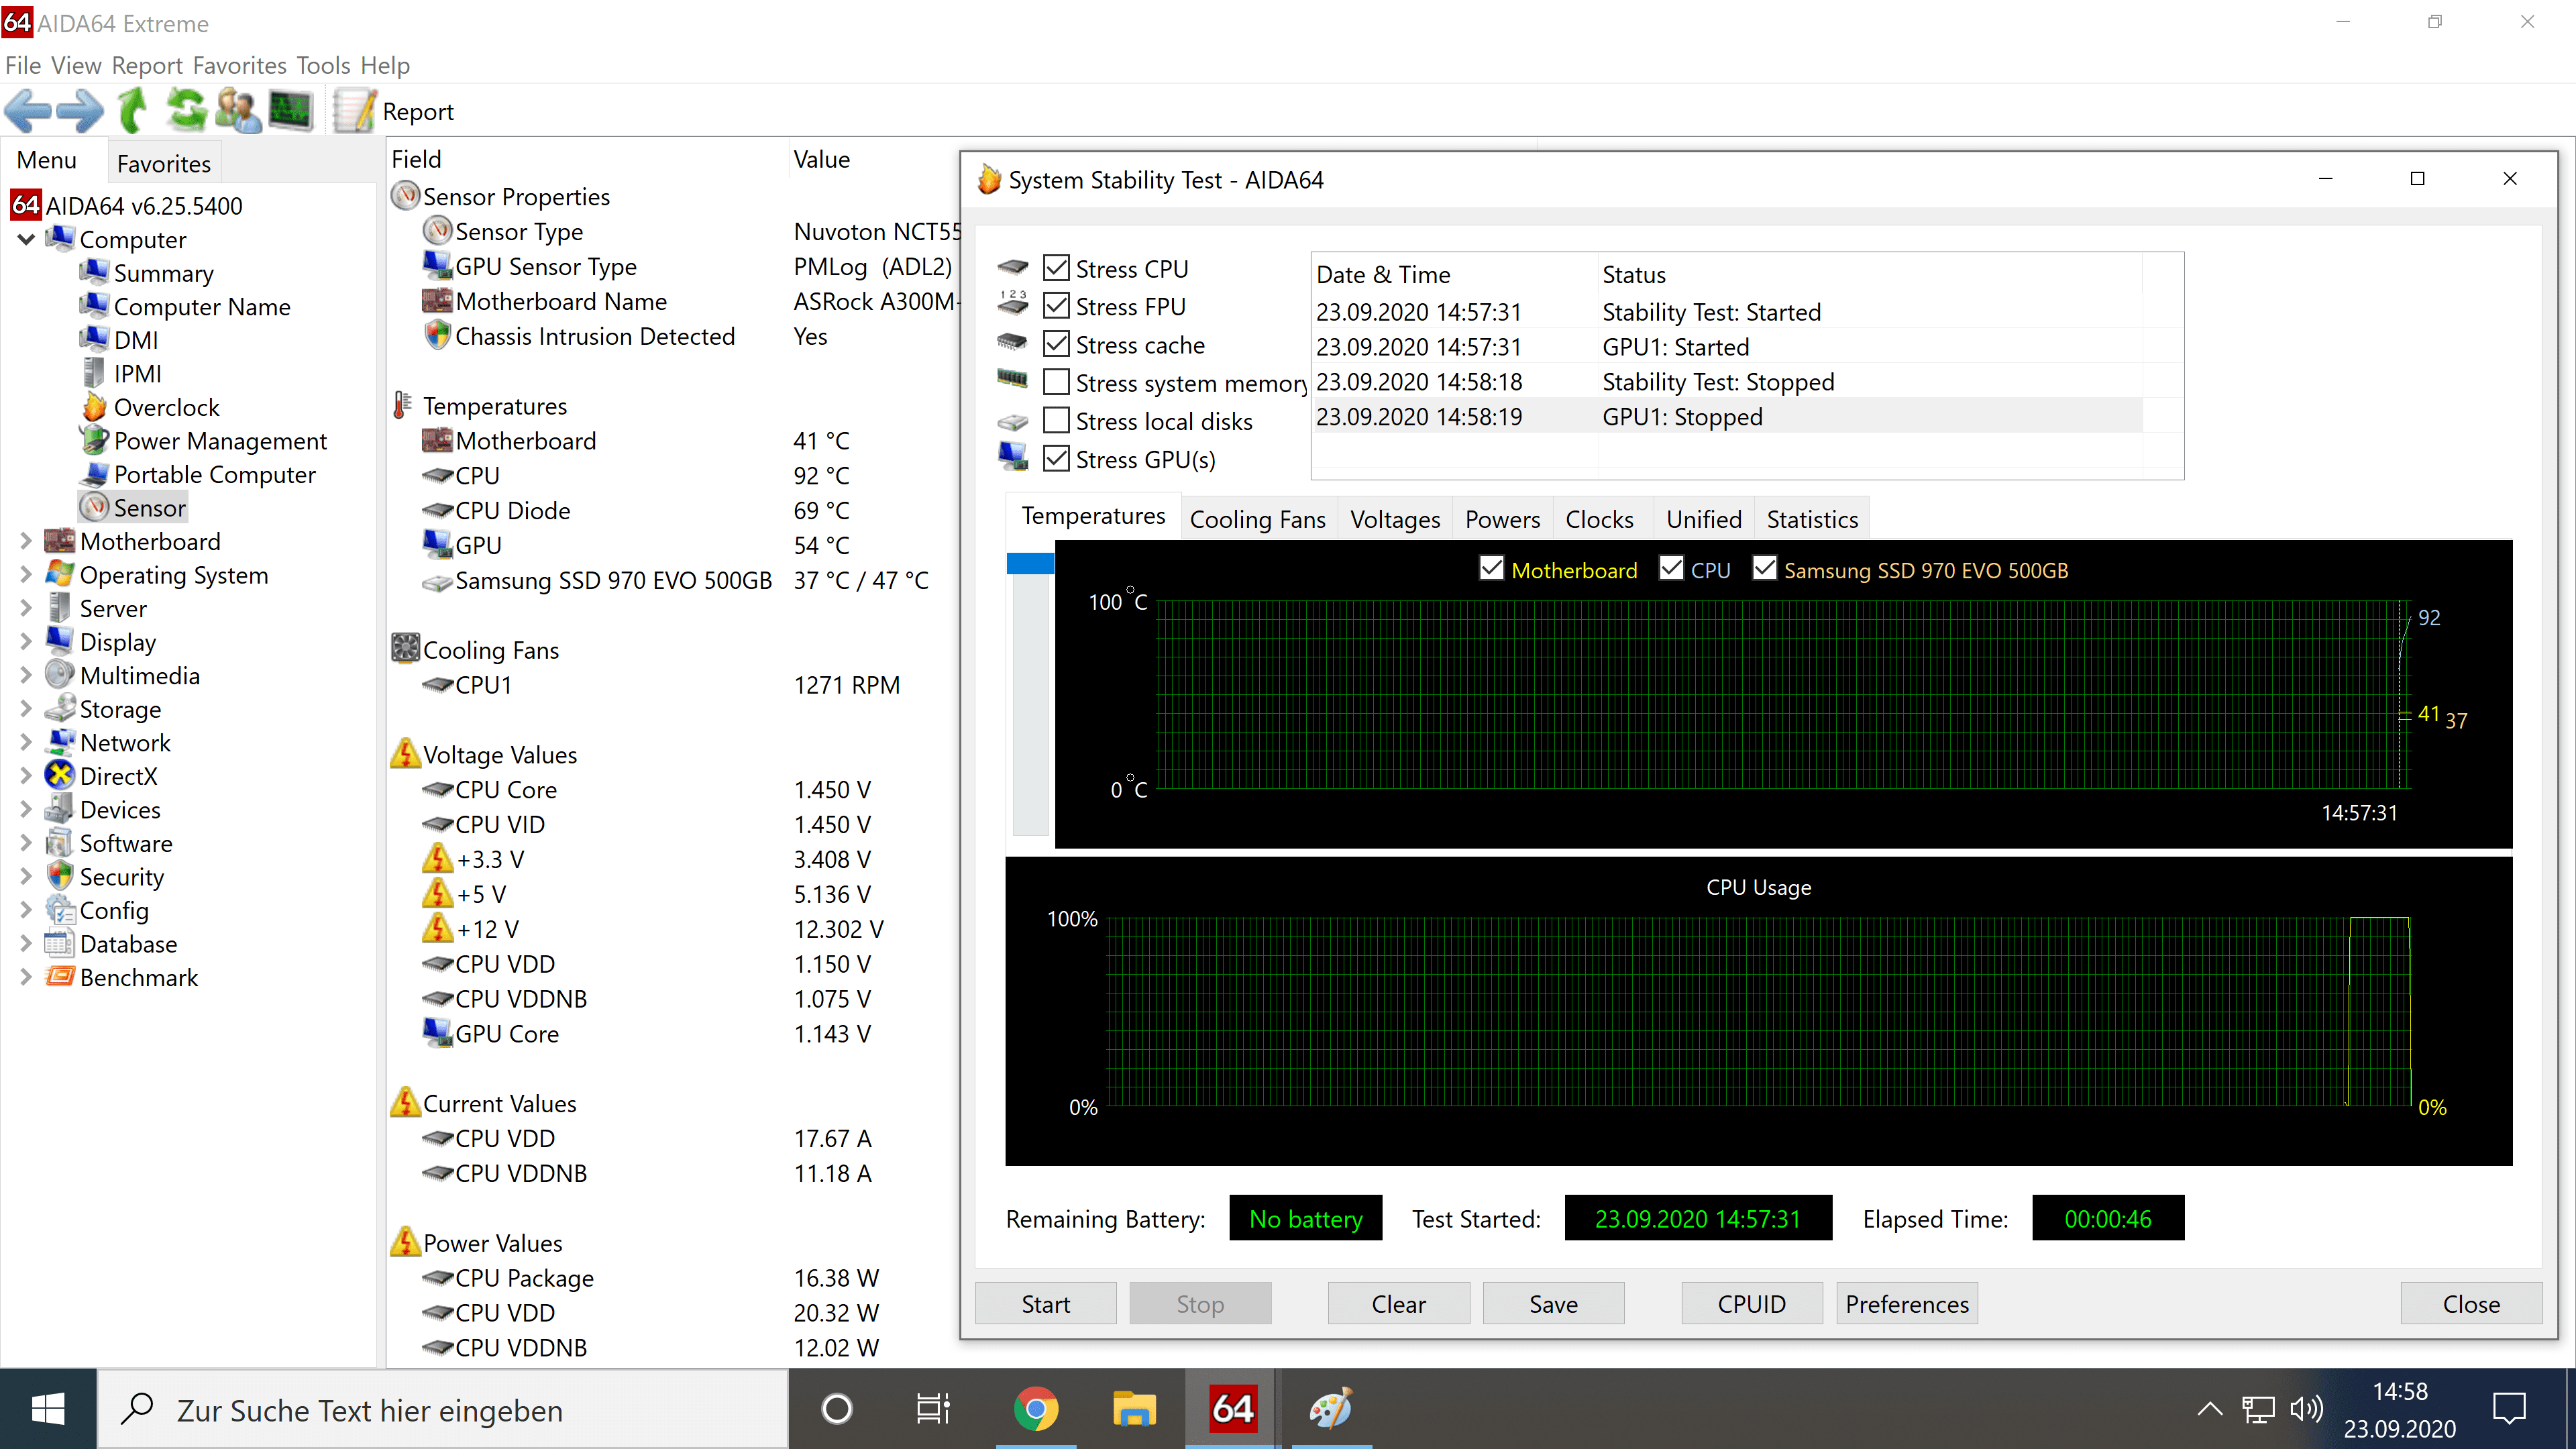Click the Security shield icon in tree
Viewport: 2576px width, 1449px height.
coord(60,876)
